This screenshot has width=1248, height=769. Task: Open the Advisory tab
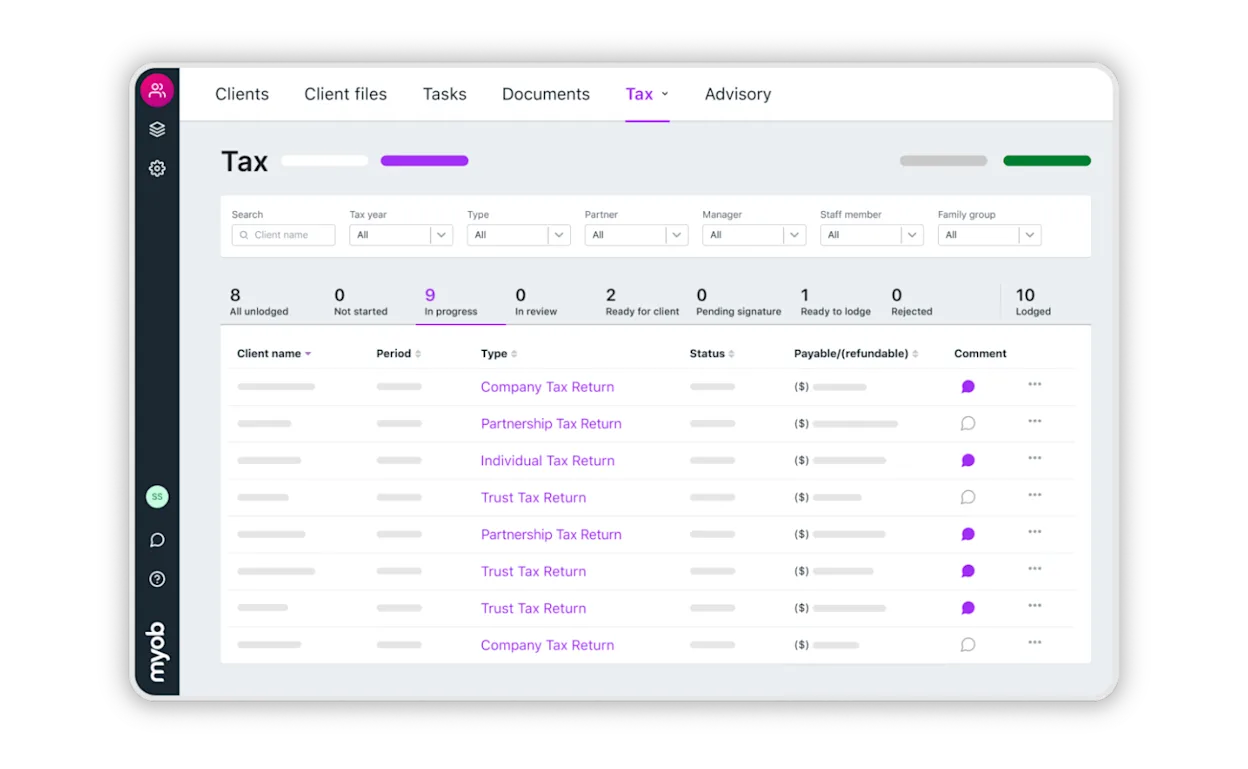click(738, 94)
